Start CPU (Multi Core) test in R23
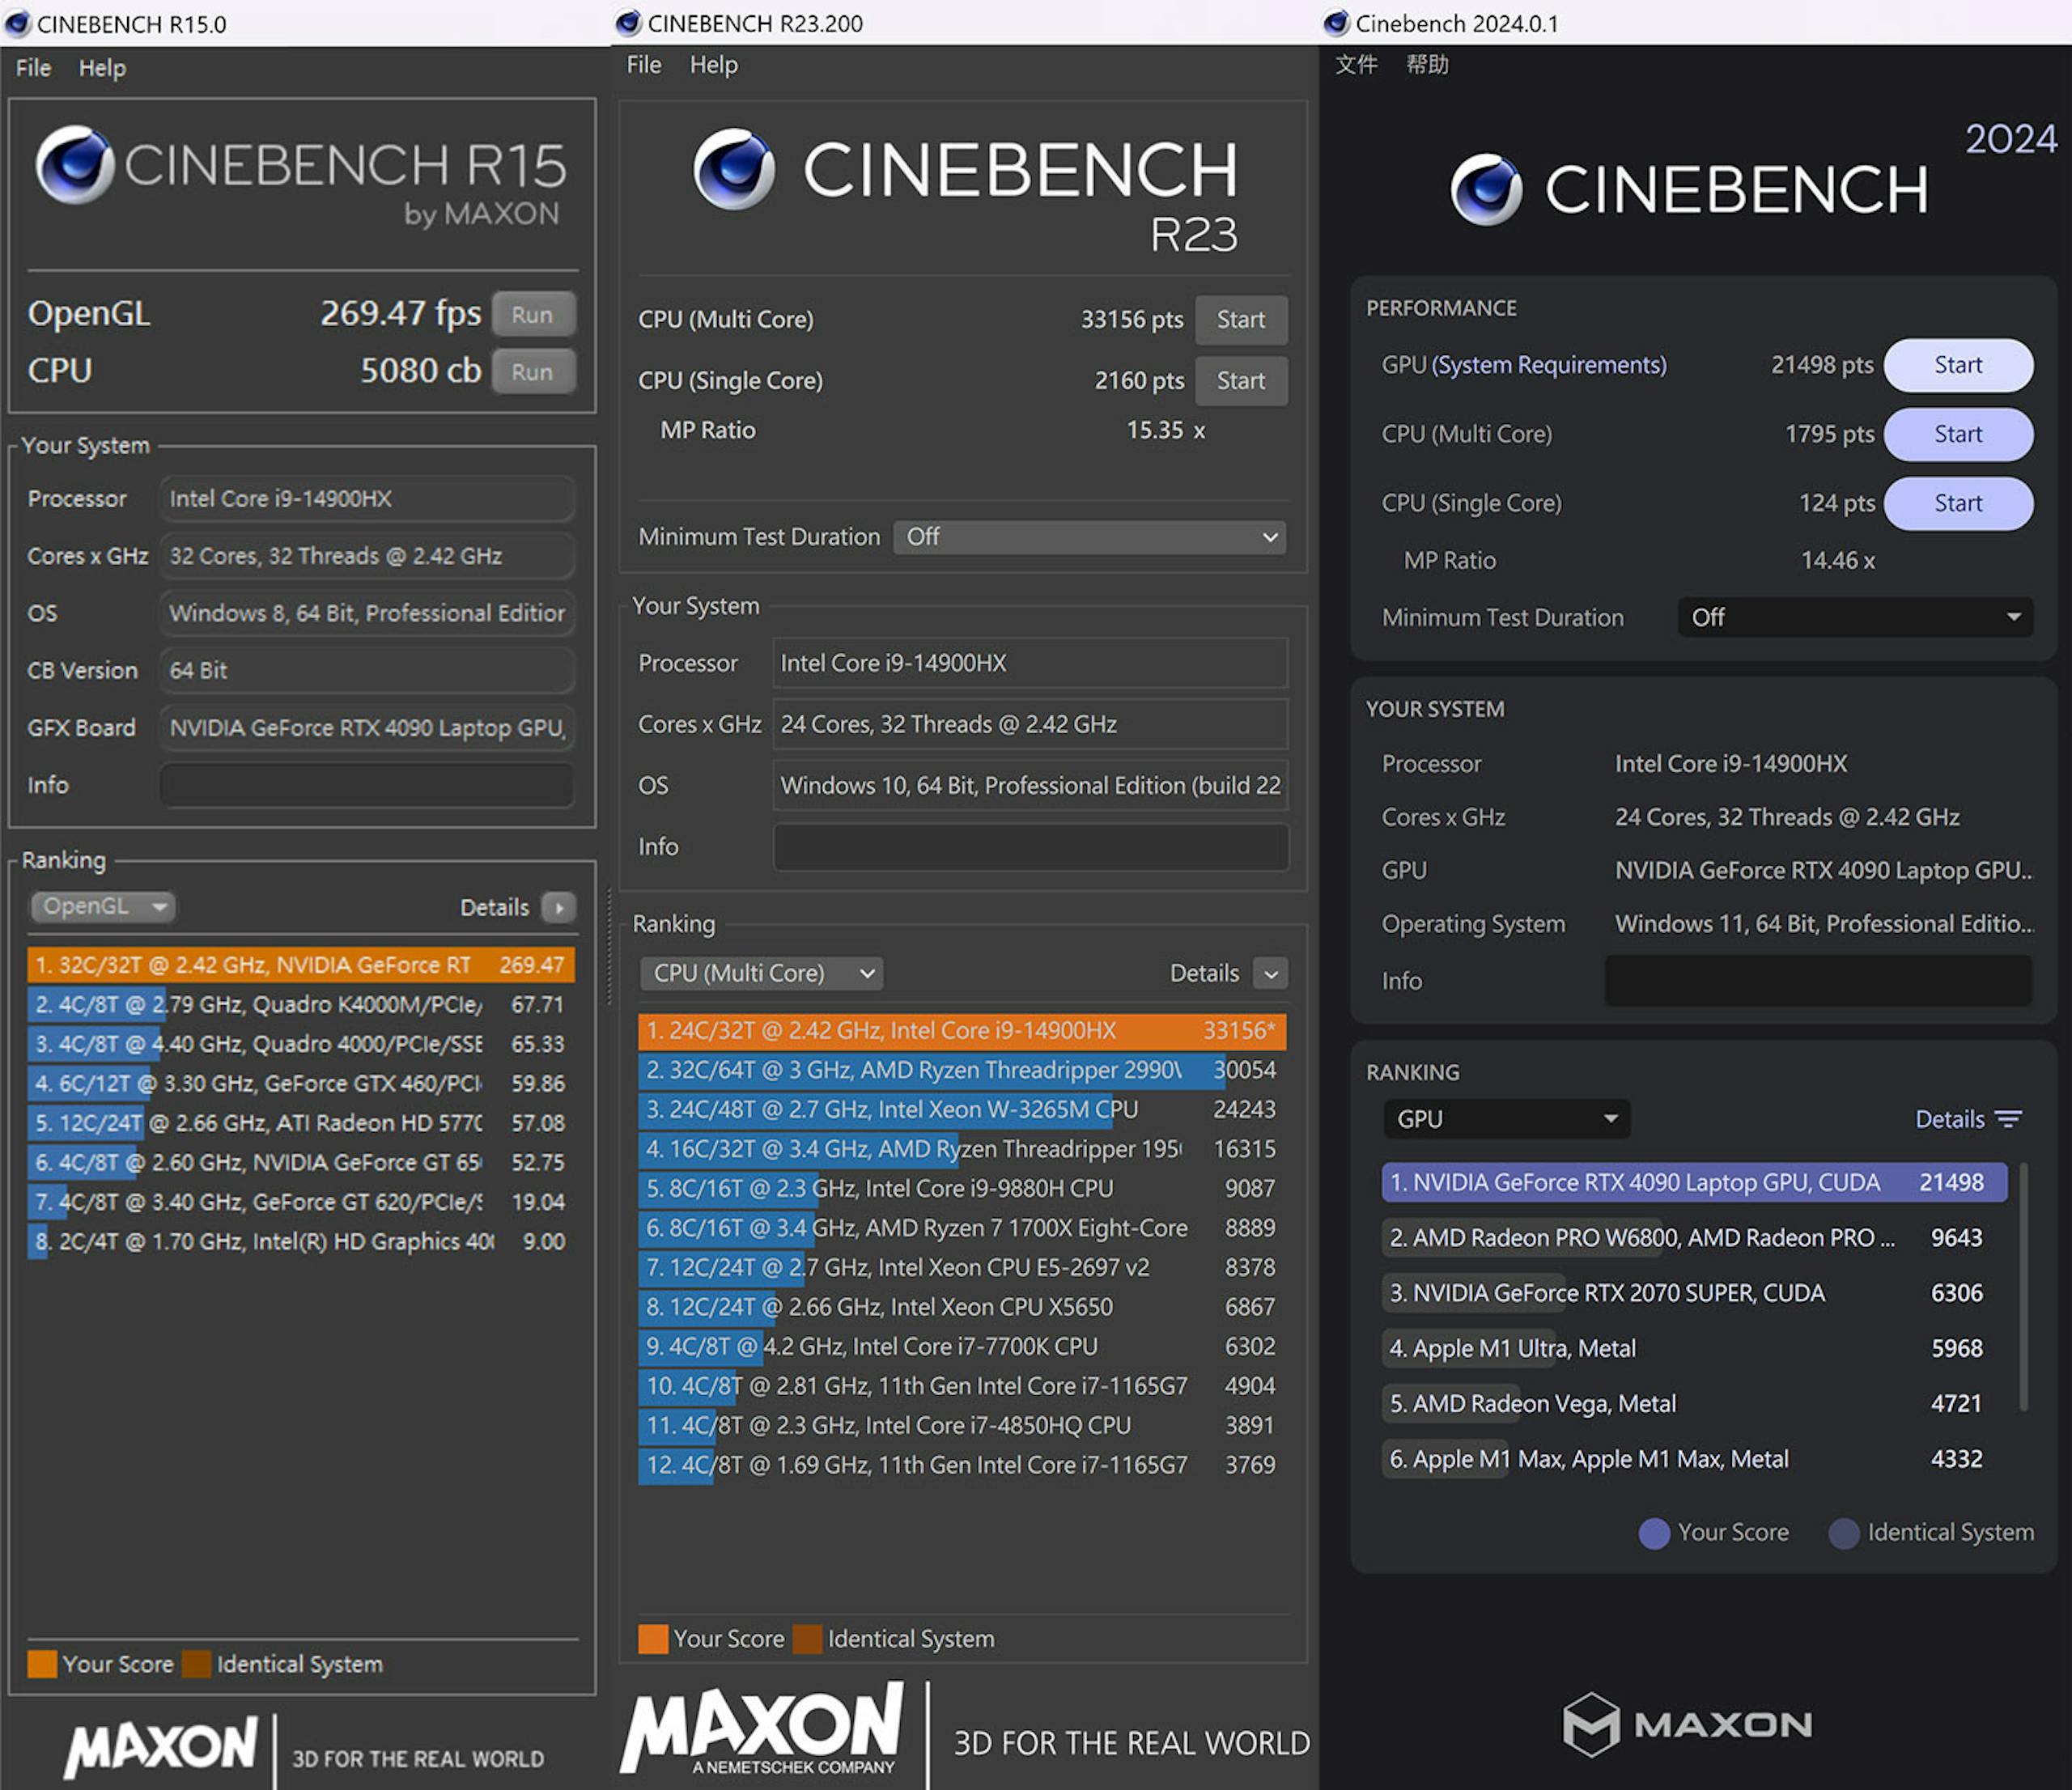The image size is (2072, 1790). [x=1241, y=320]
